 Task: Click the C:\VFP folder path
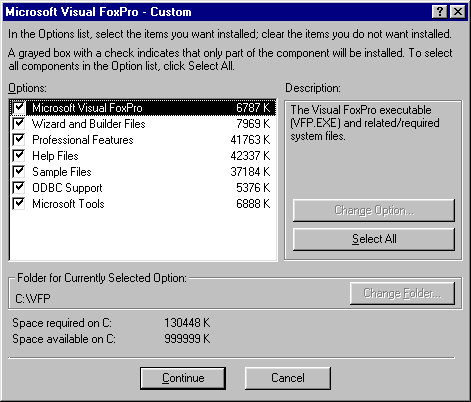(x=33, y=299)
